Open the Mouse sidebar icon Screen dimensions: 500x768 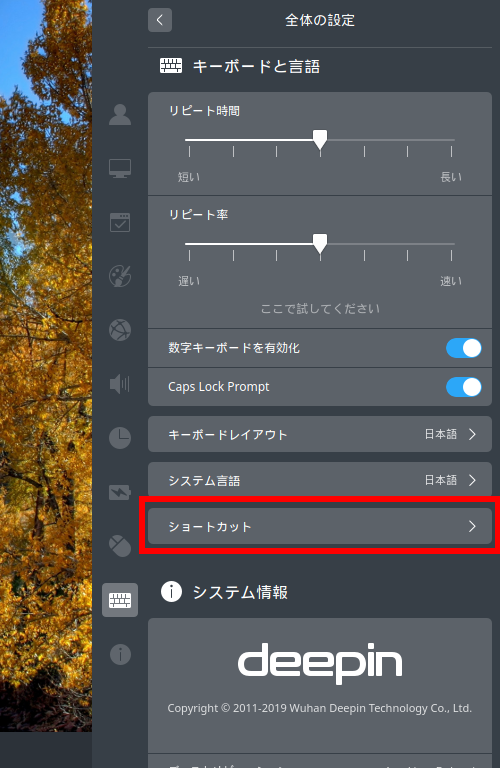coord(120,546)
